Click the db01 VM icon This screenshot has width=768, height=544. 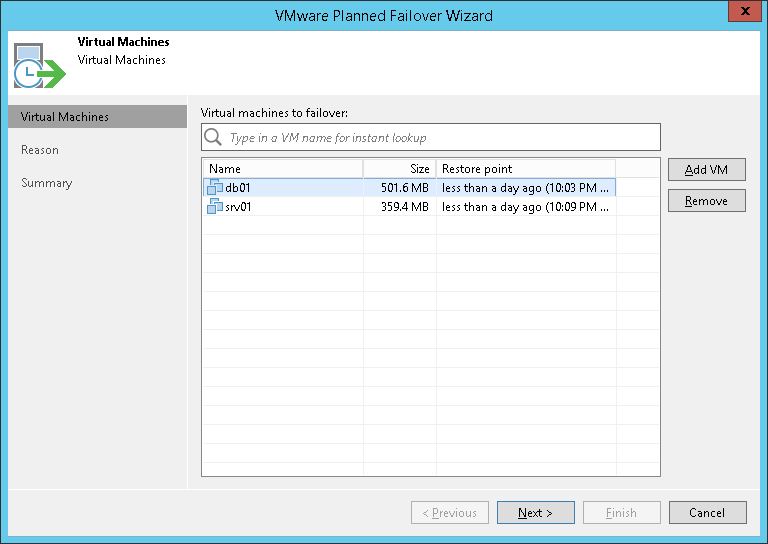point(215,187)
